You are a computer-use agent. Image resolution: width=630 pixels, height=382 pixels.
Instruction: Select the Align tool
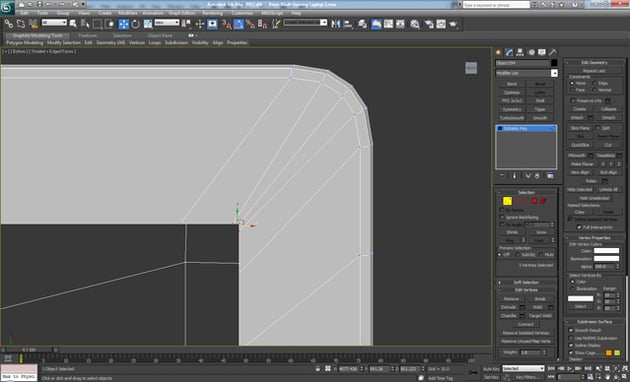click(x=348, y=24)
